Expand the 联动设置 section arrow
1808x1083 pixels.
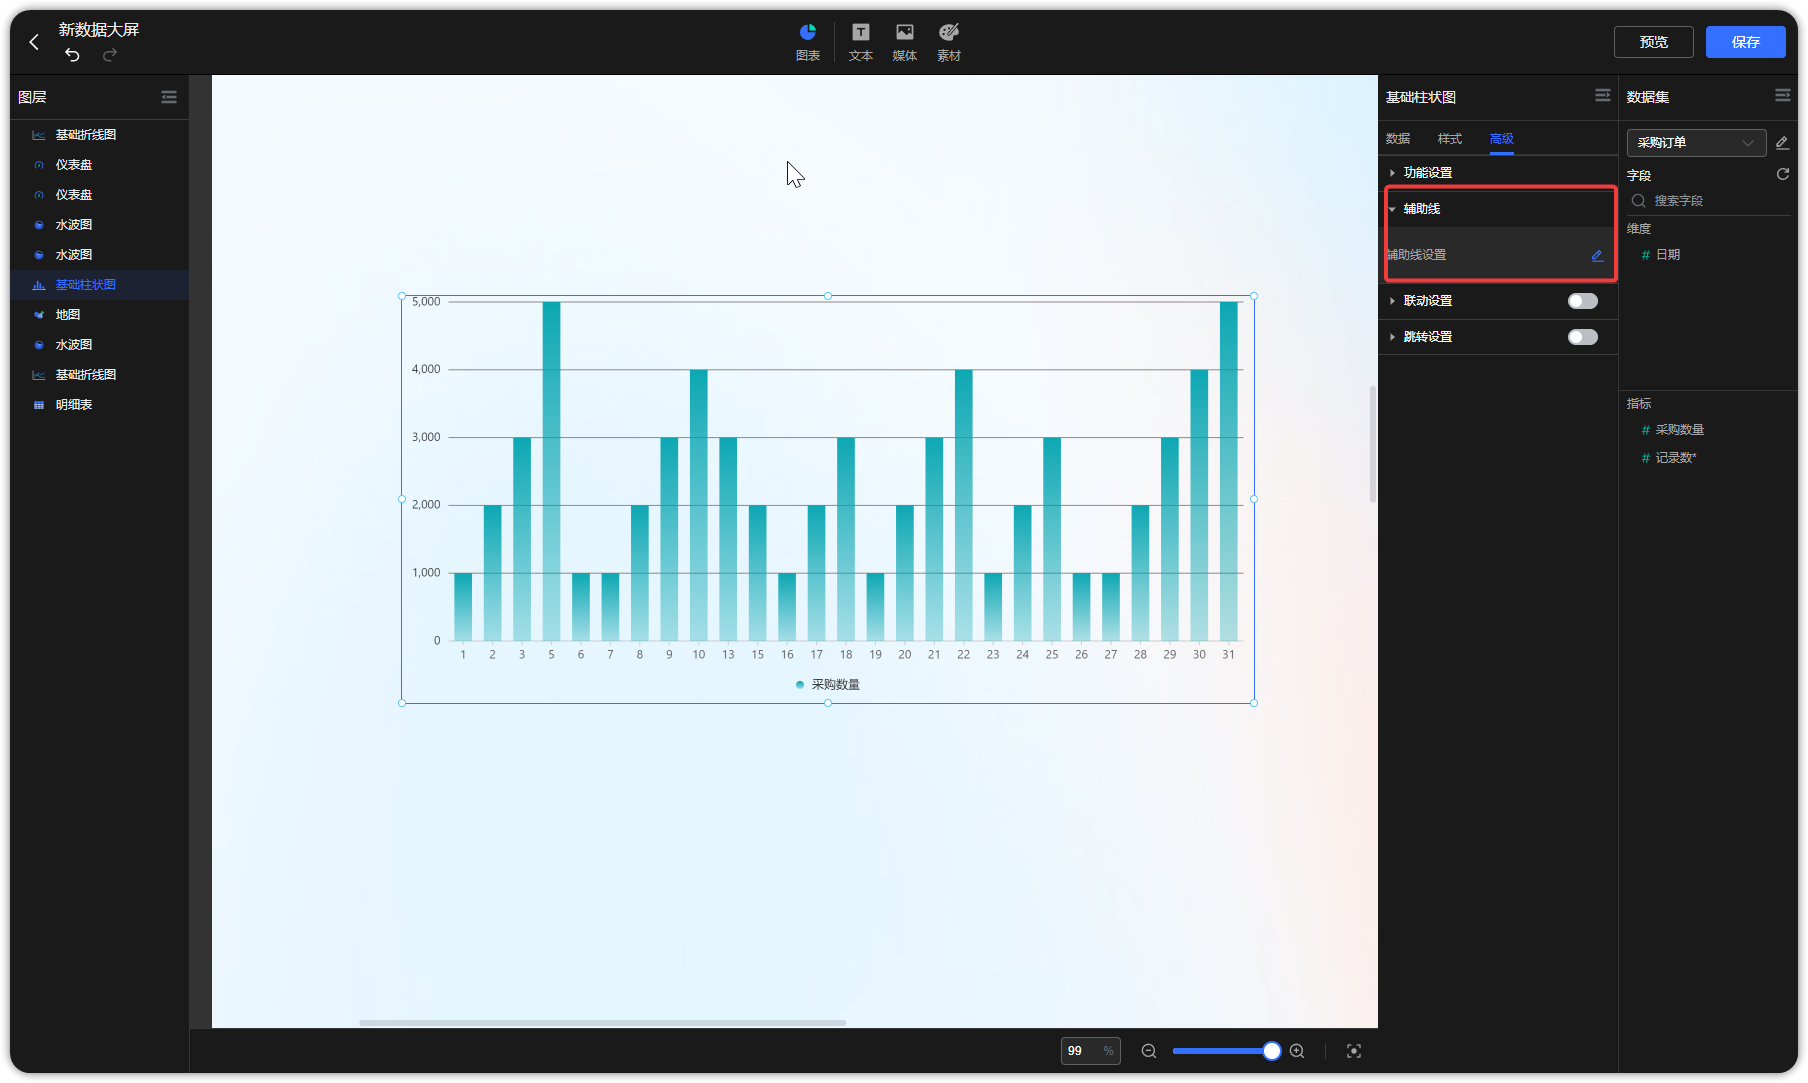tap(1392, 301)
